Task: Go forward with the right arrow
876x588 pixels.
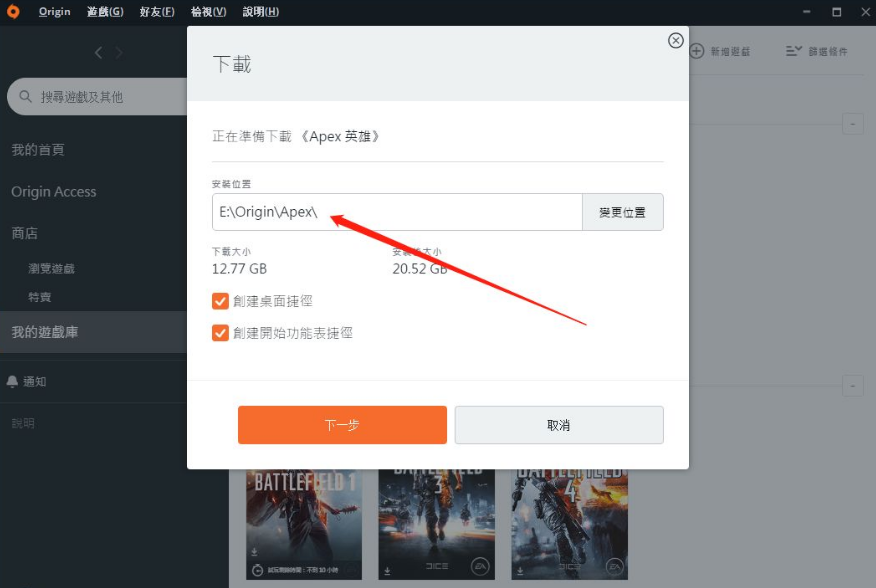Action: click(x=118, y=53)
